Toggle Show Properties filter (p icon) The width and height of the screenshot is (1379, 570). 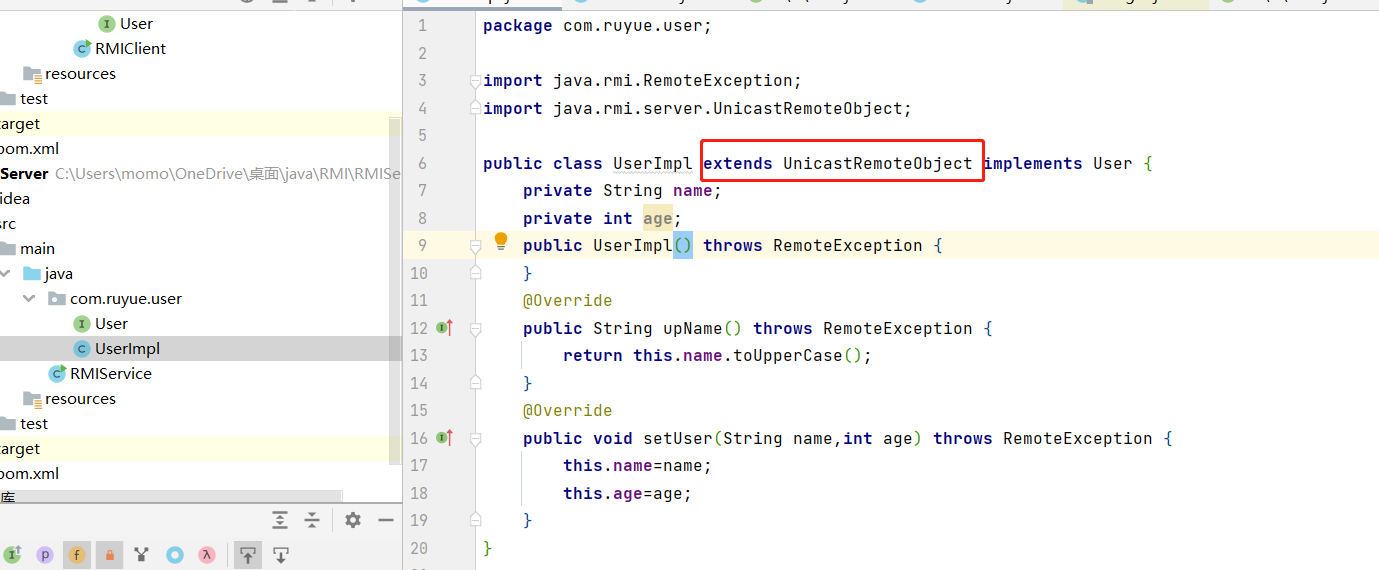(44, 555)
